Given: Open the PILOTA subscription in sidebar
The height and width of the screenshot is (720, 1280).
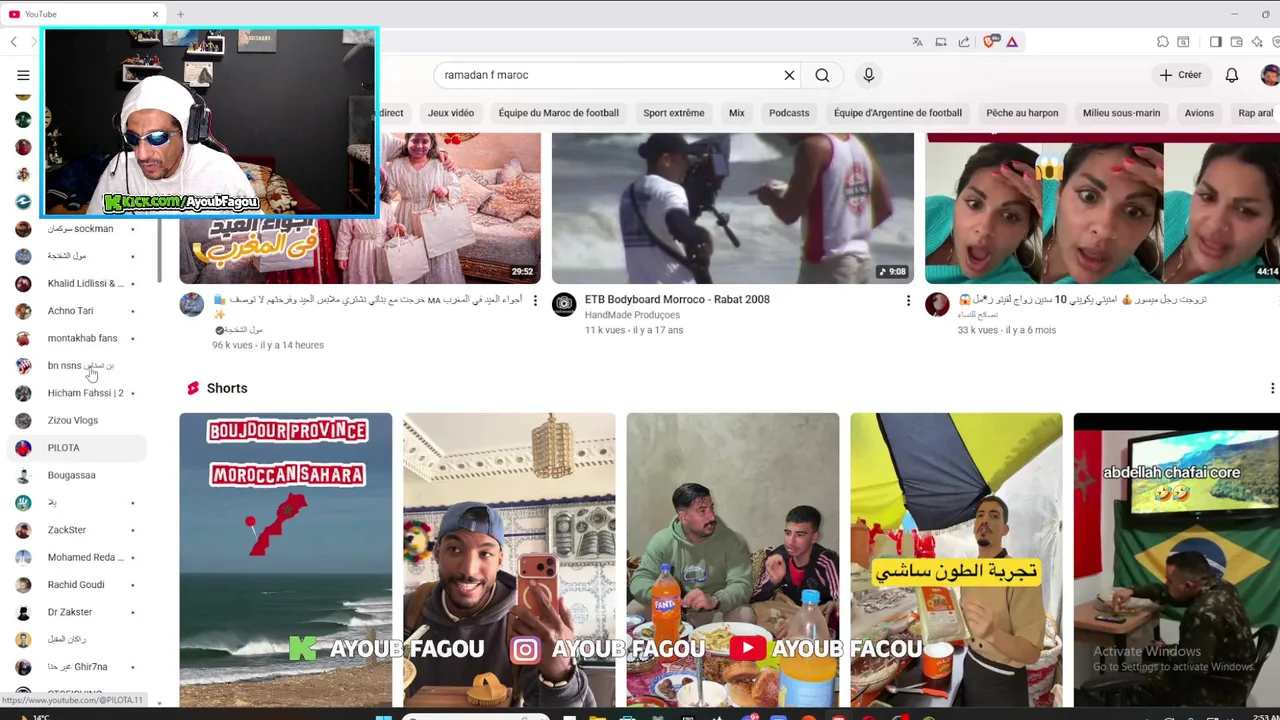Looking at the screenshot, I should point(75,448).
